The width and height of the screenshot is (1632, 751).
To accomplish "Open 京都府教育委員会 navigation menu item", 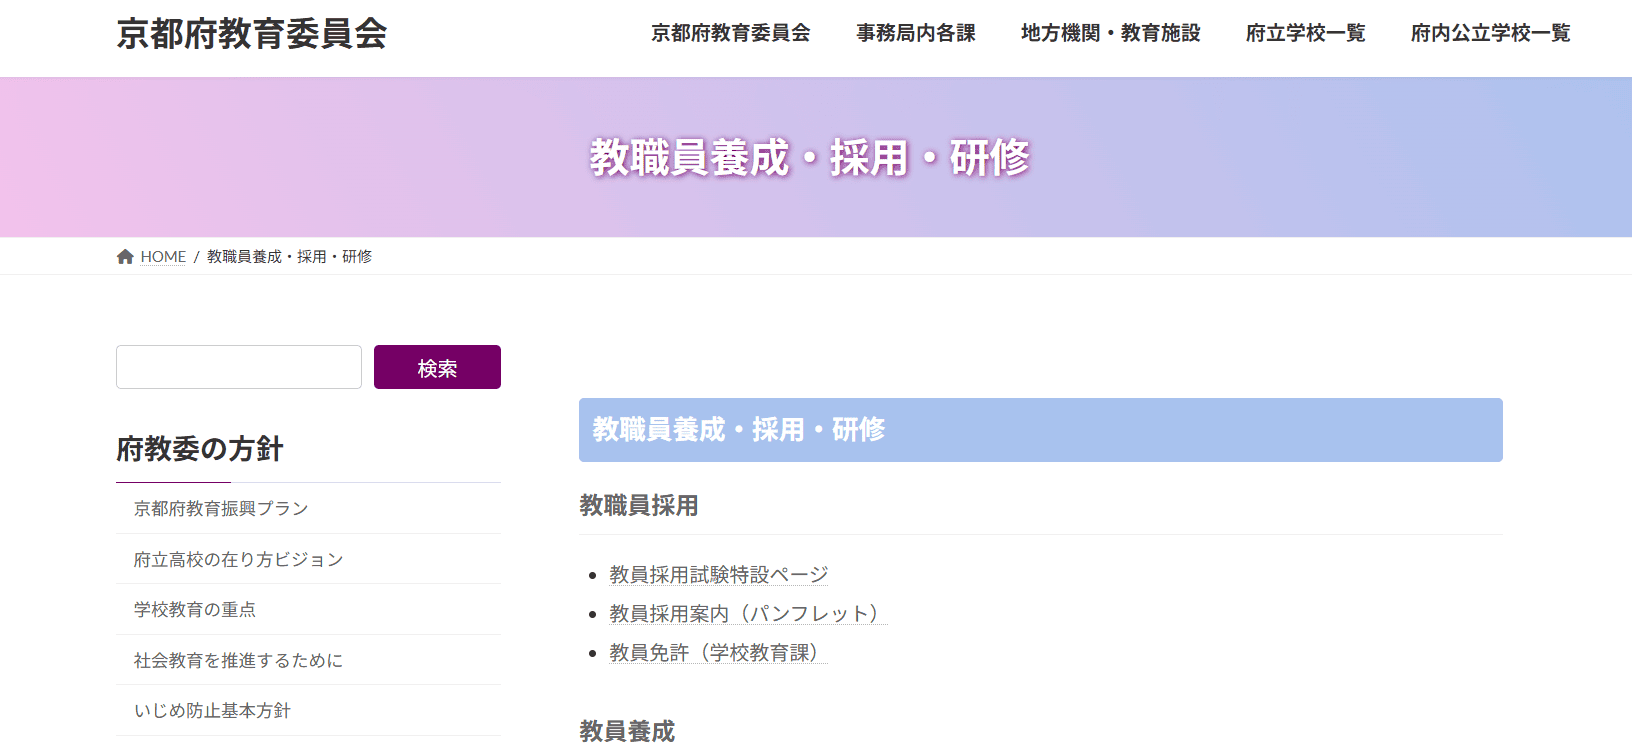I will 731,33.
